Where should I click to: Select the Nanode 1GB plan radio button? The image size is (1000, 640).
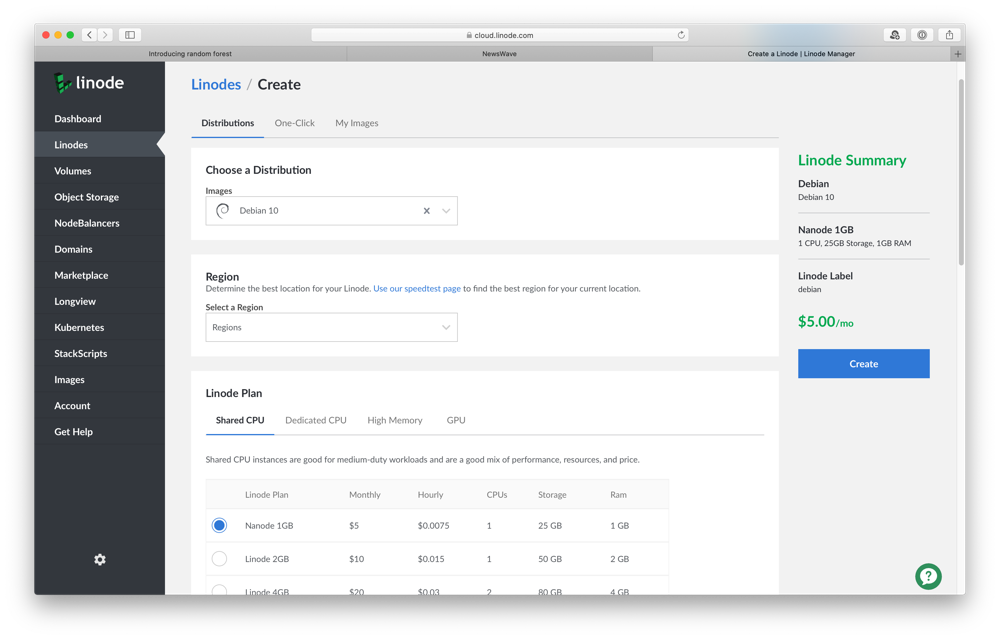point(219,525)
